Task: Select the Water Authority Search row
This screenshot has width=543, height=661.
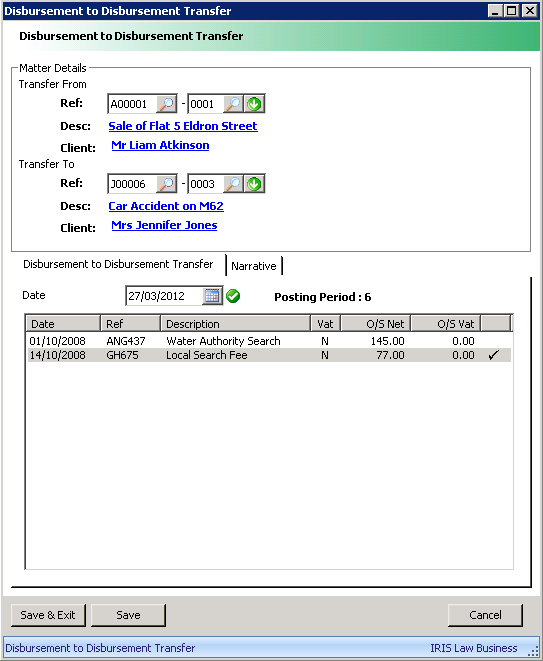Action: click(x=269, y=341)
